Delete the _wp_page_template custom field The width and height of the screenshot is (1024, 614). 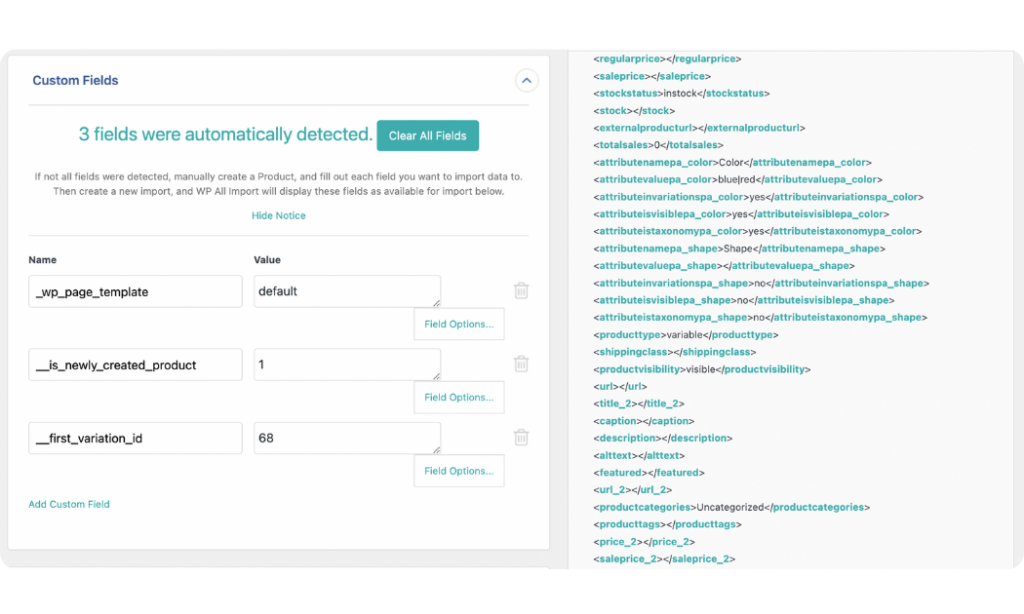click(520, 291)
